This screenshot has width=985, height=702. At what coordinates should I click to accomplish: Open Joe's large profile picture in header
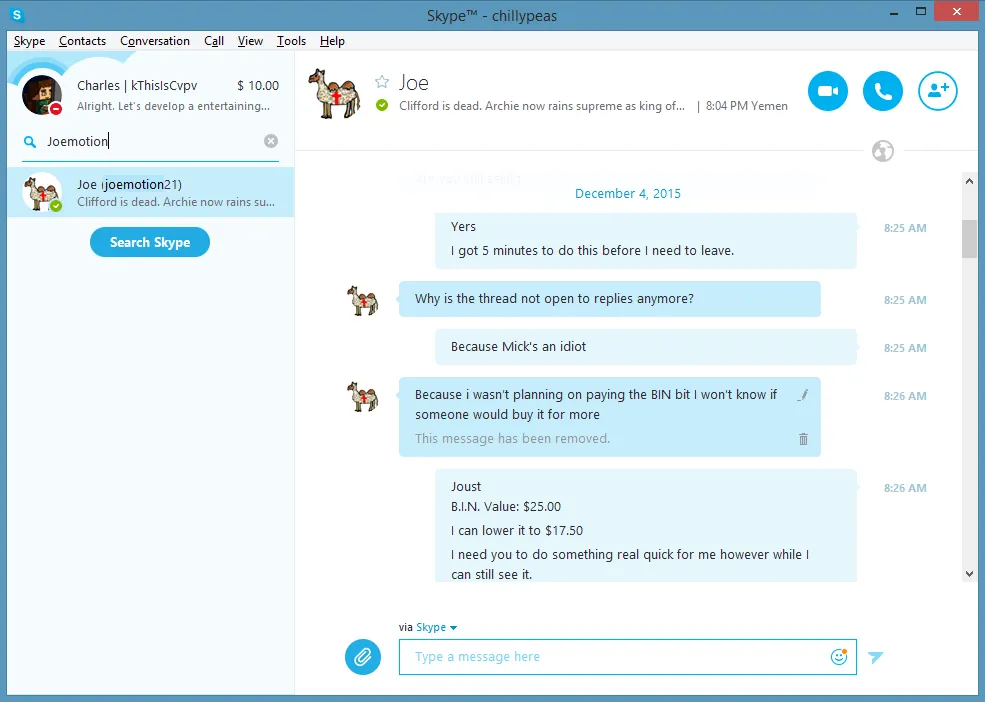(334, 94)
